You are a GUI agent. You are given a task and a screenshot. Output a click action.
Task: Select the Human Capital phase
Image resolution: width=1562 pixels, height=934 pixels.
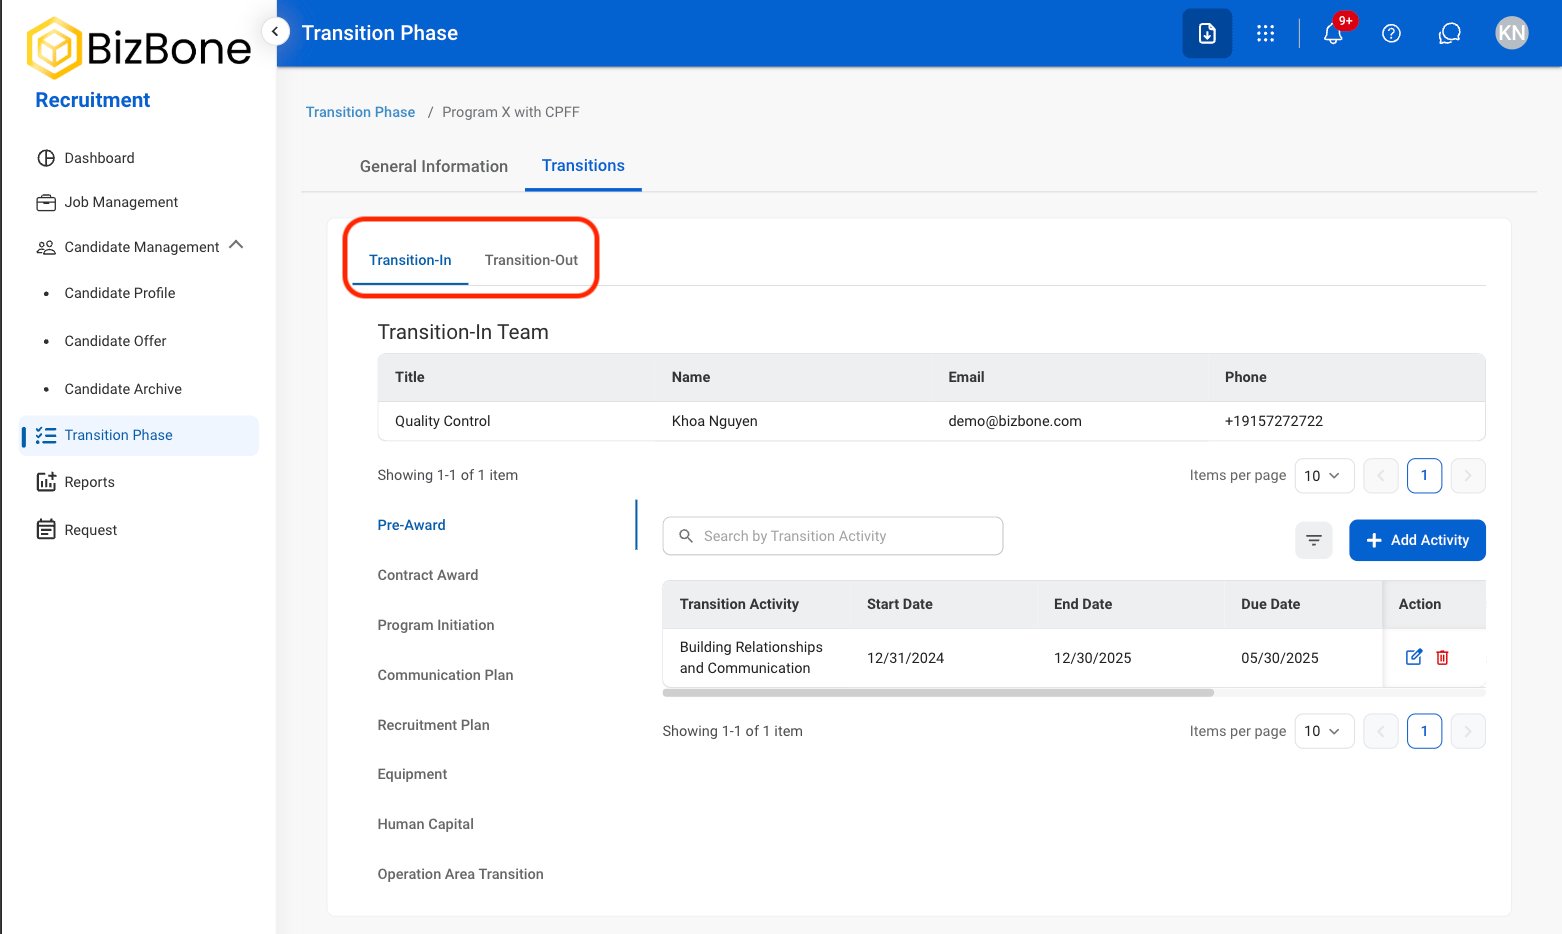(x=426, y=824)
